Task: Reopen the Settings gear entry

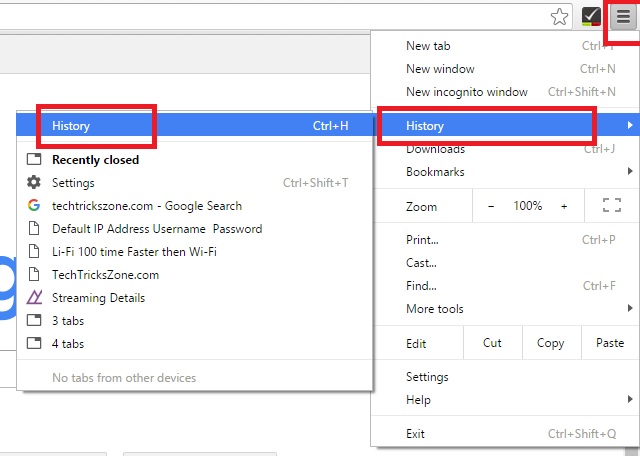Action: pyautogui.click(x=73, y=183)
